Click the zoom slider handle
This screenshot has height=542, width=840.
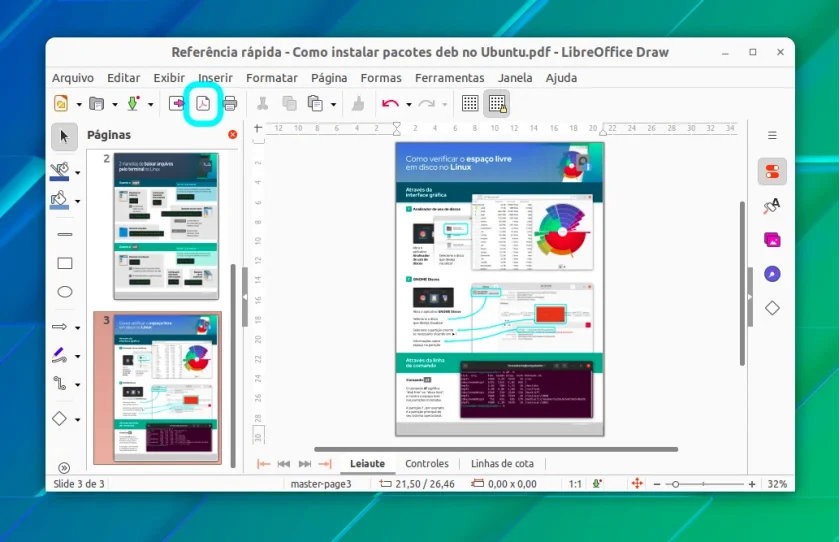676,484
